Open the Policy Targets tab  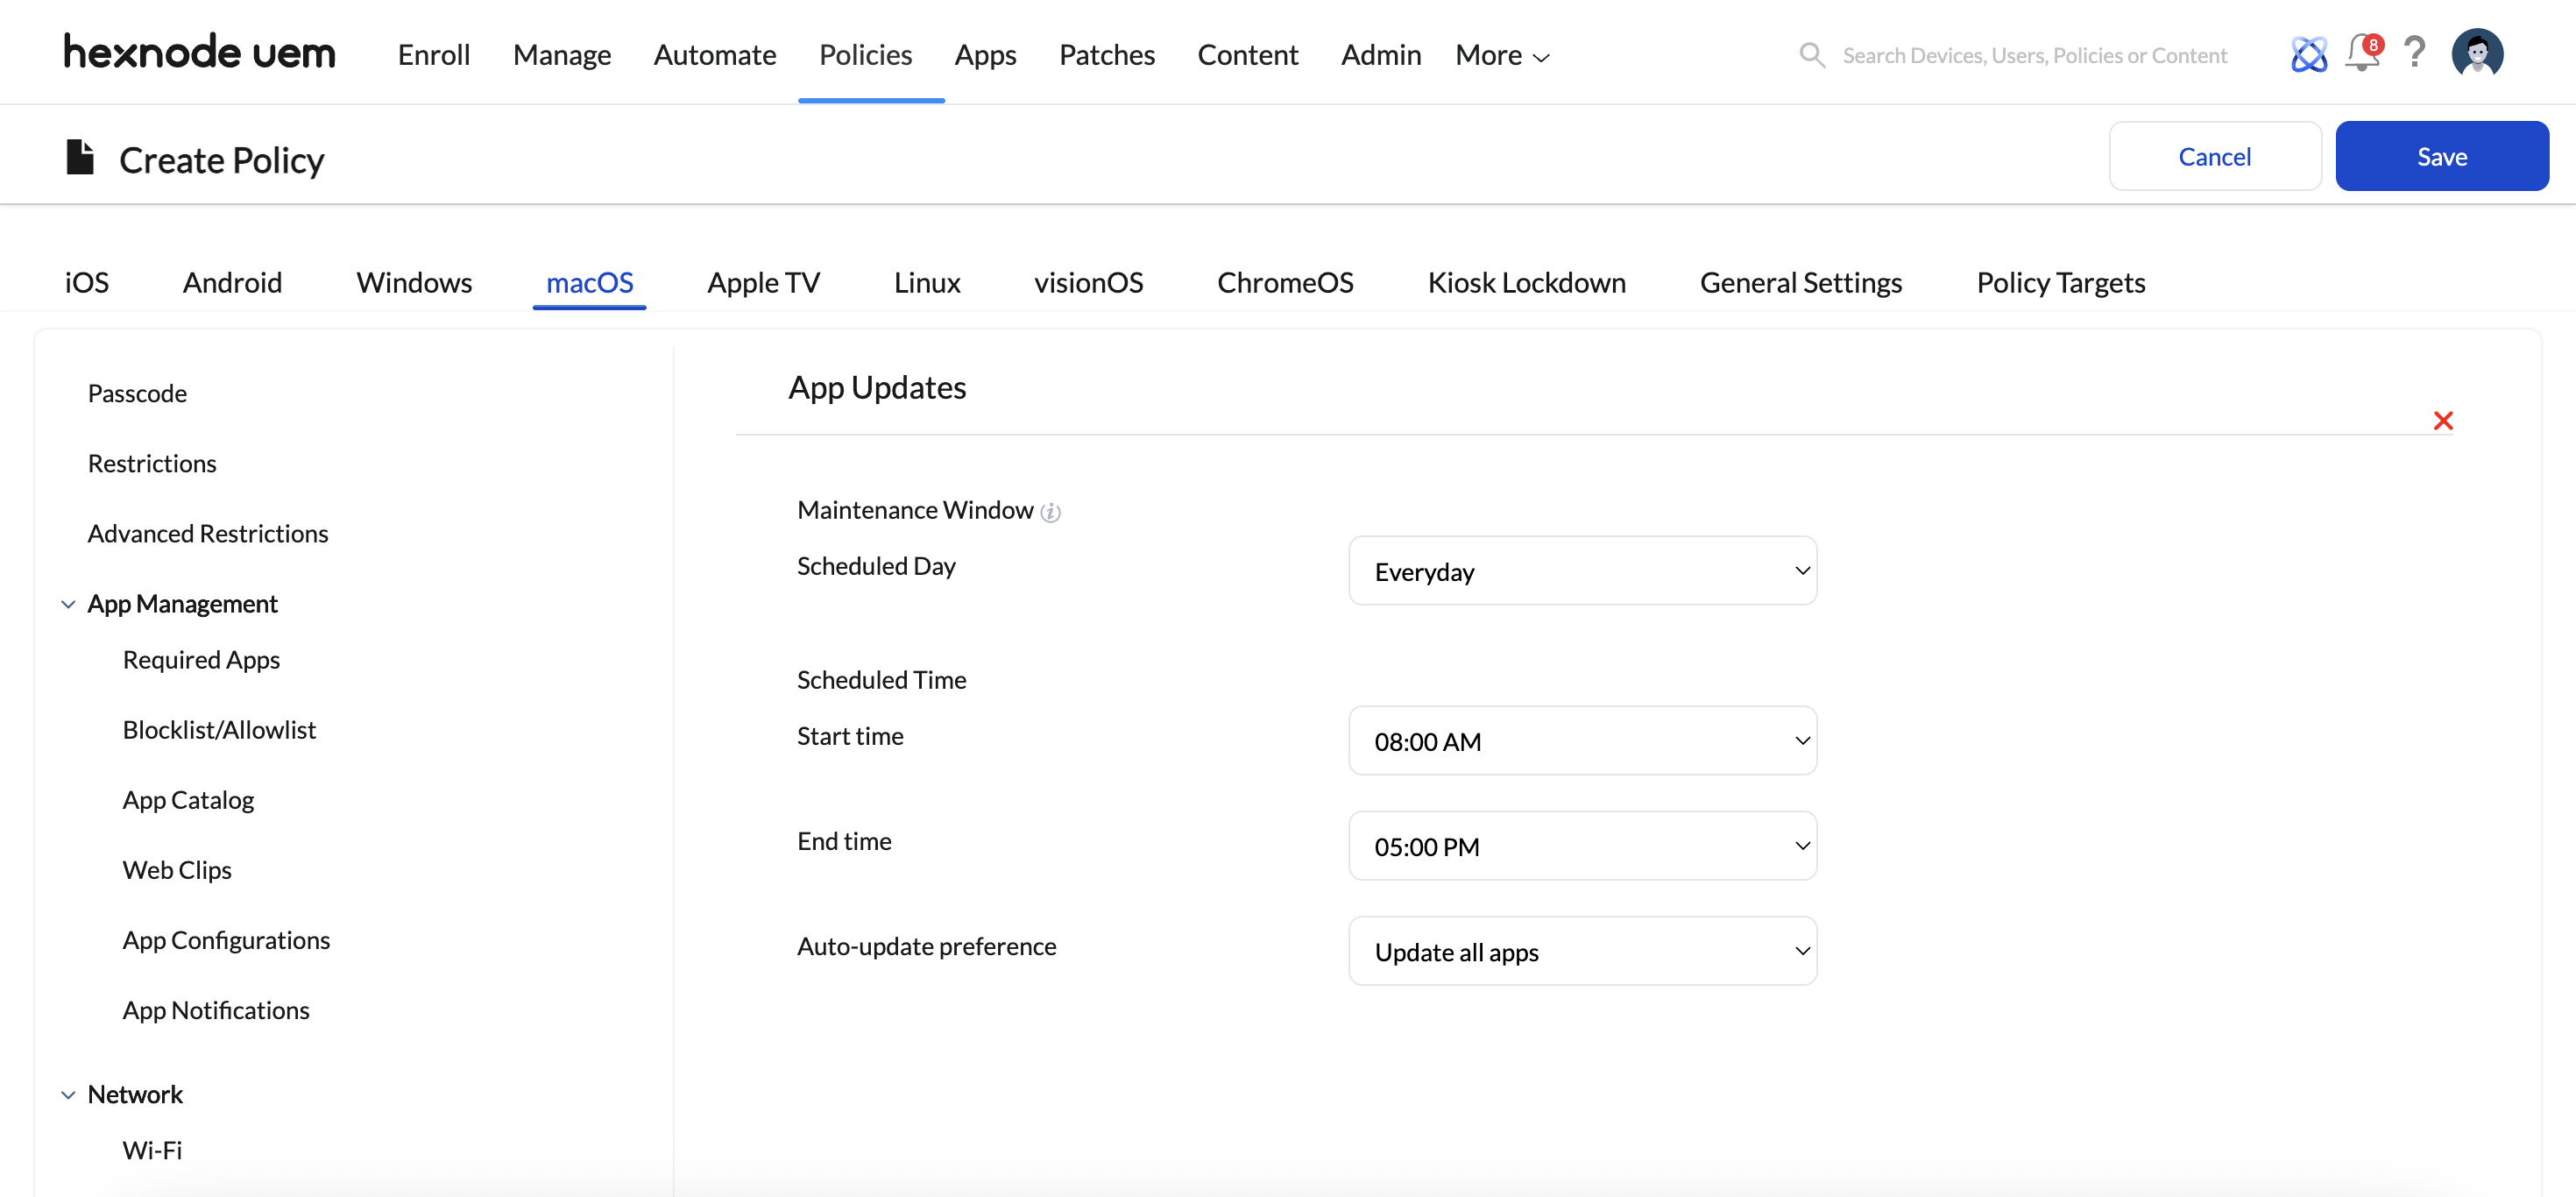(x=2060, y=283)
